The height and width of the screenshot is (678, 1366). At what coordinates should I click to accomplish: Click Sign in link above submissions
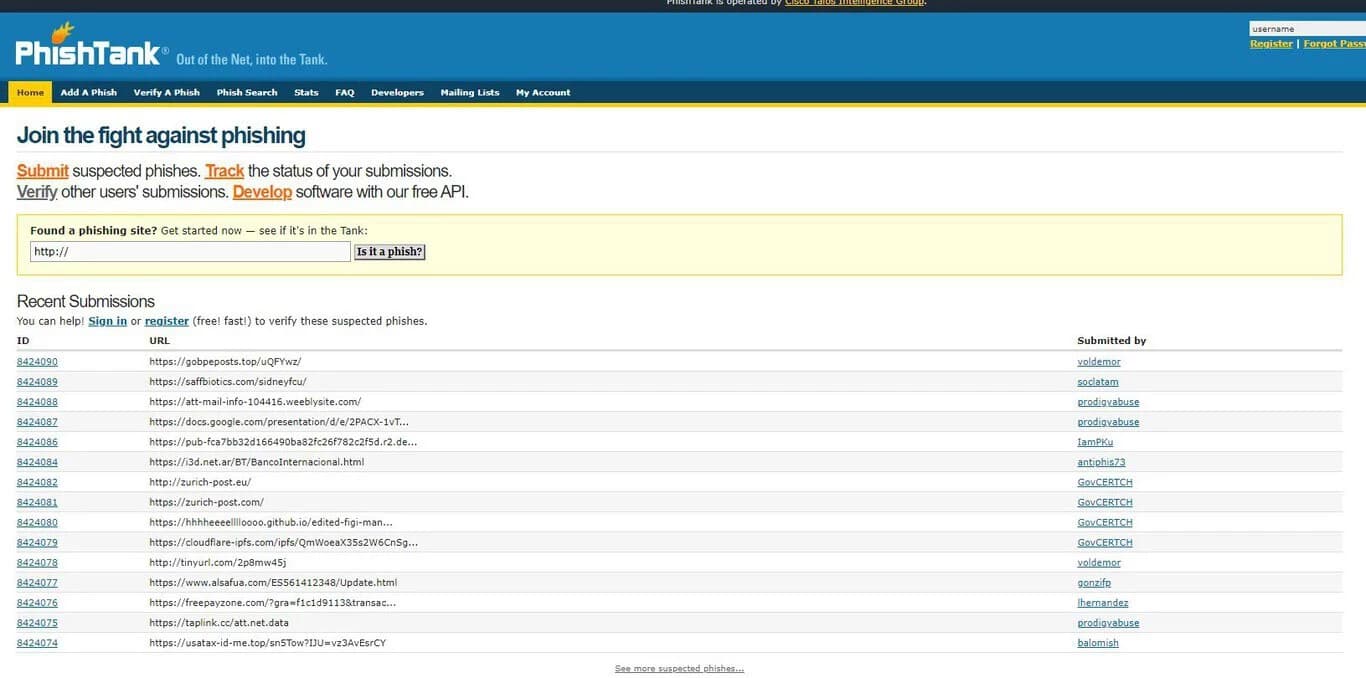pyautogui.click(x=108, y=321)
